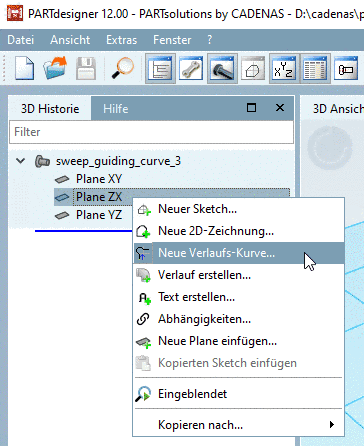Open the Kopieren nach submenu arrow
Viewport: 364px width, 446px height.
[332, 425]
